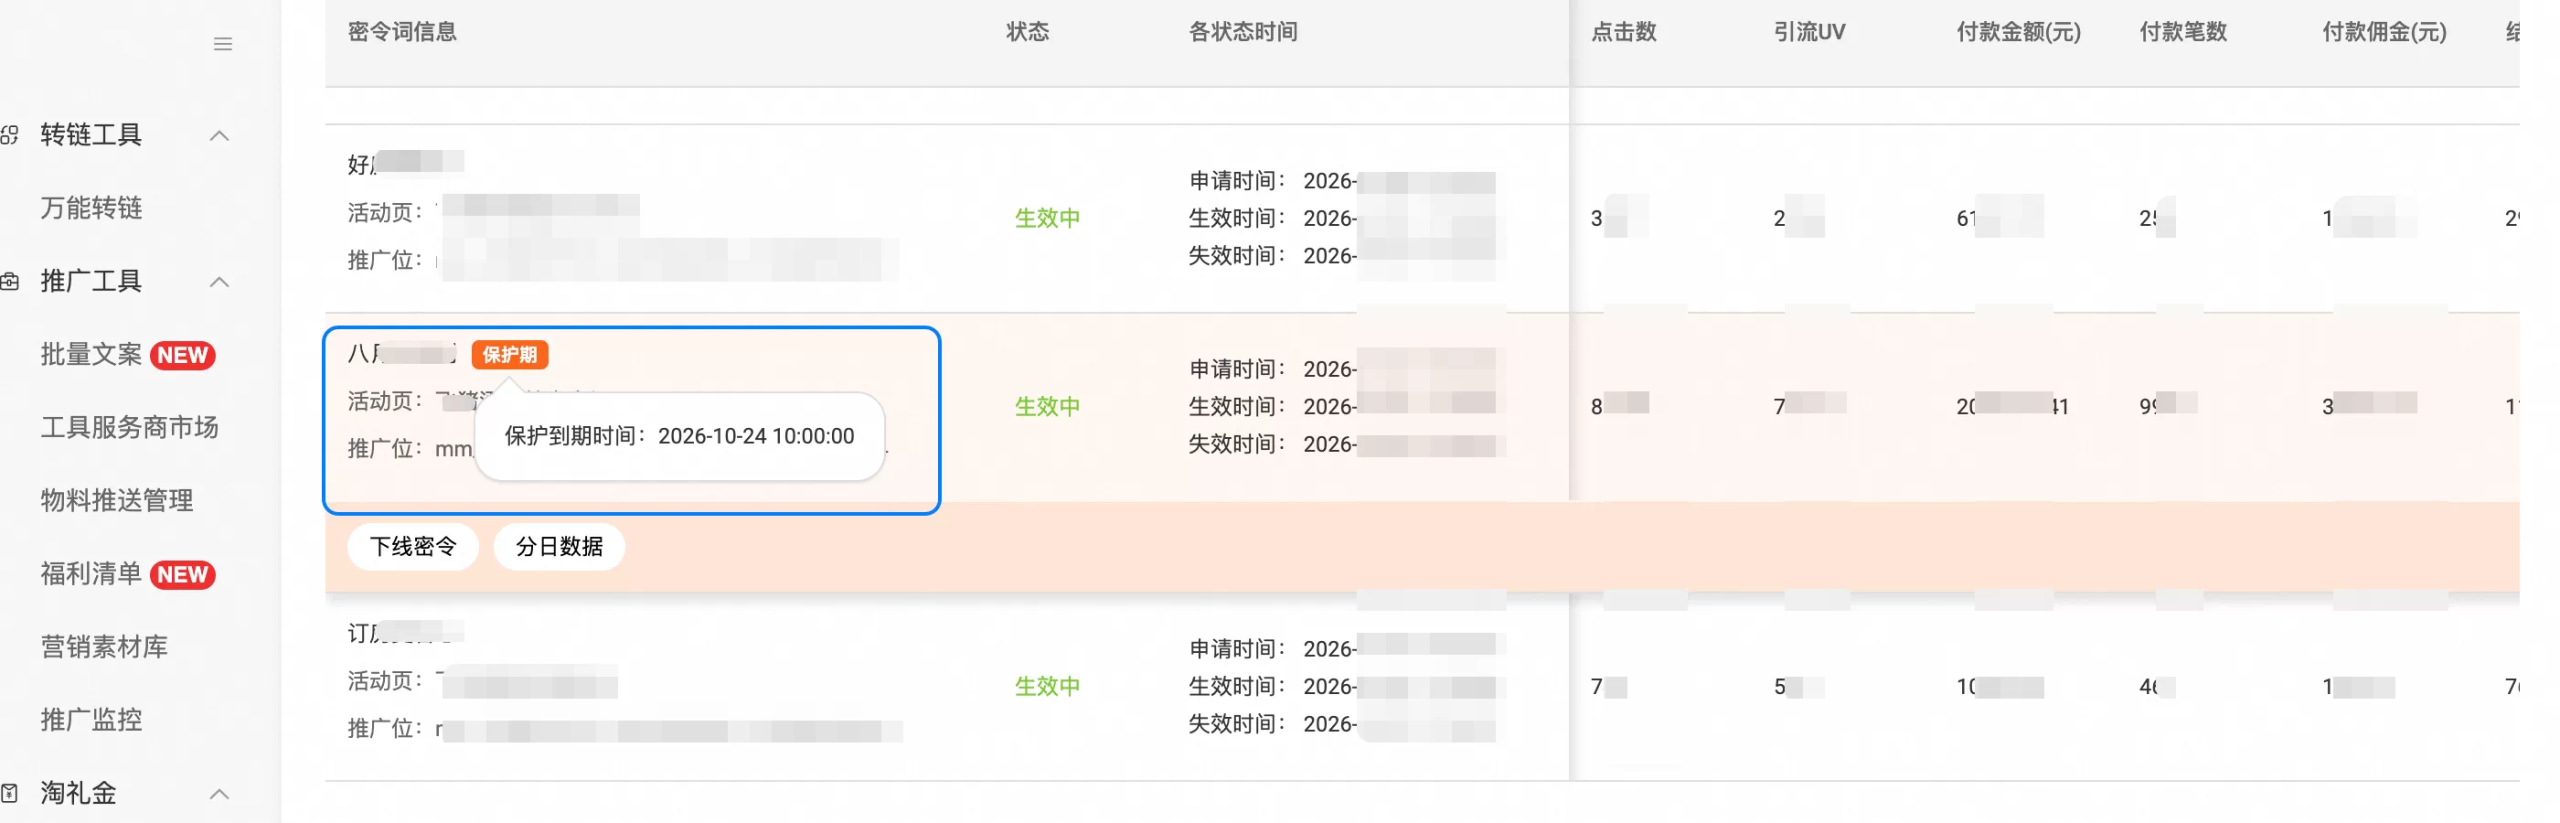Screen dimensions: 2560x823
Task: Collapse the 转链工具 menu chevron
Action: [x=220, y=135]
